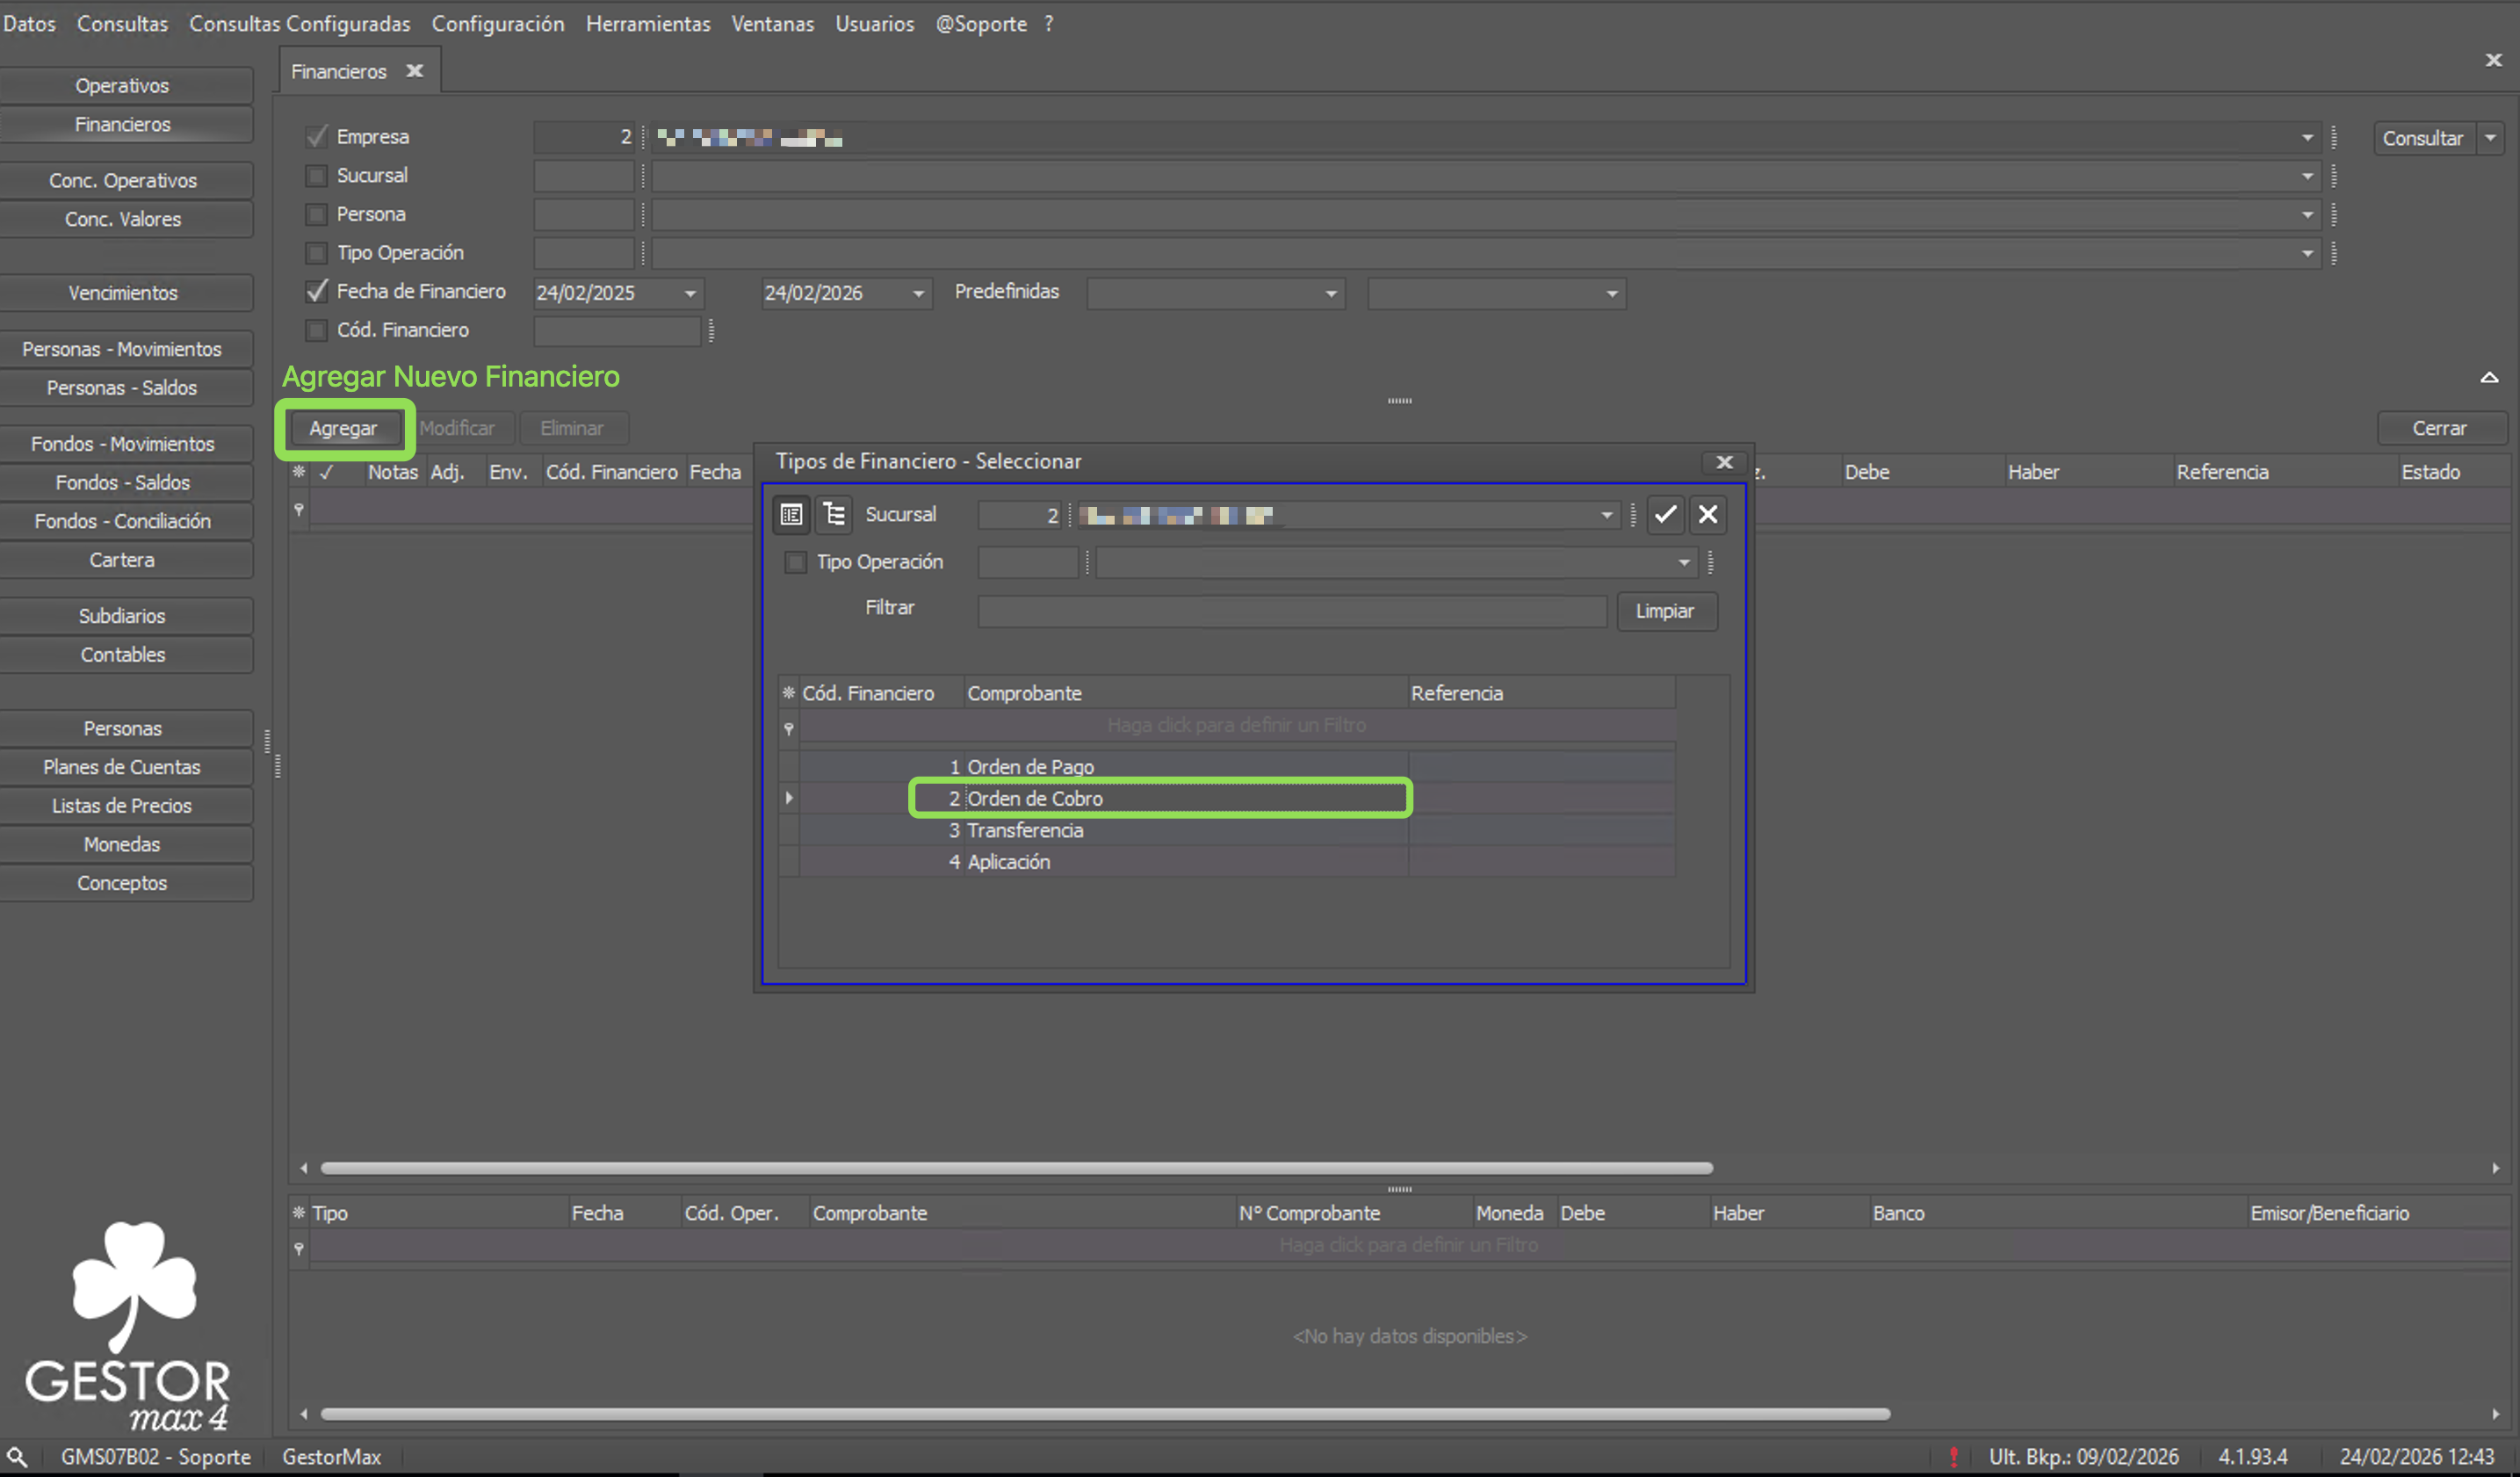Collapse the filter panel with the up arrow
2520x1477 pixels.
2489,377
